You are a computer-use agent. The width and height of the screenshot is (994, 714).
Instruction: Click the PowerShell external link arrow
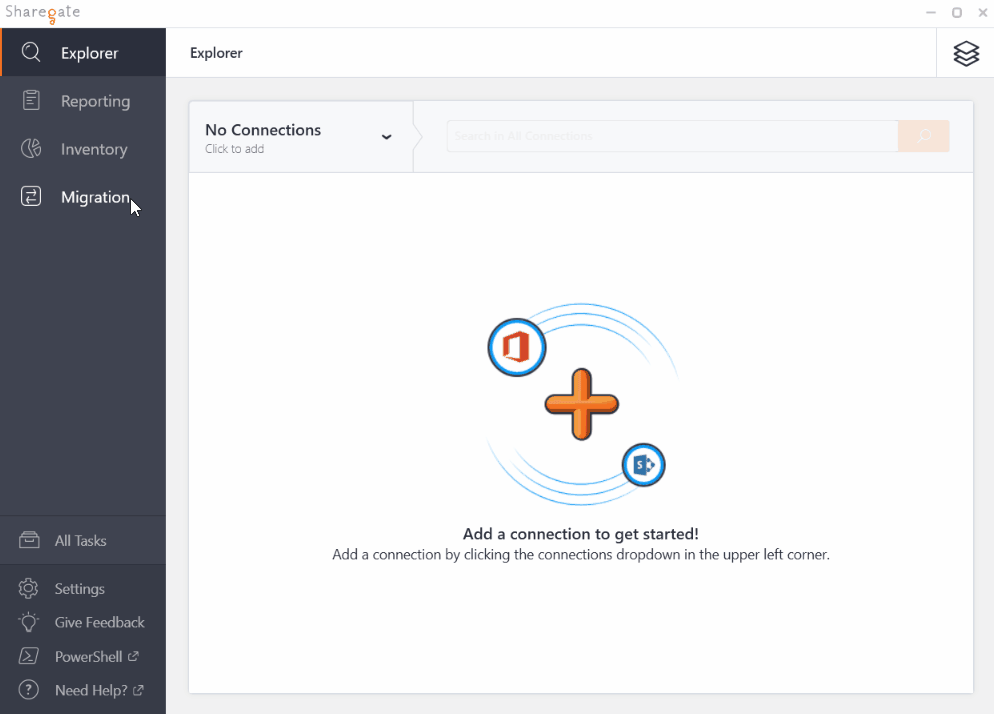(x=133, y=656)
